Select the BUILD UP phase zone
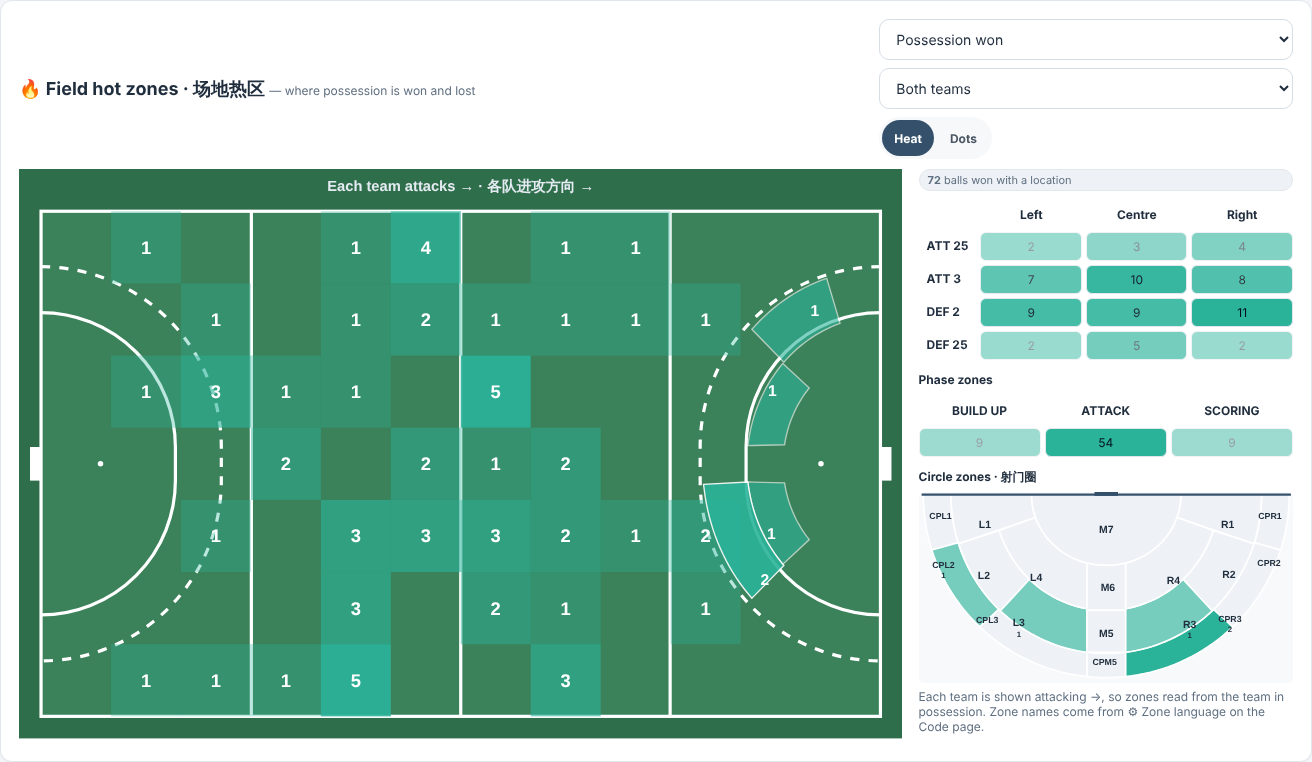Image resolution: width=1312 pixels, height=762 pixels. pos(979,442)
